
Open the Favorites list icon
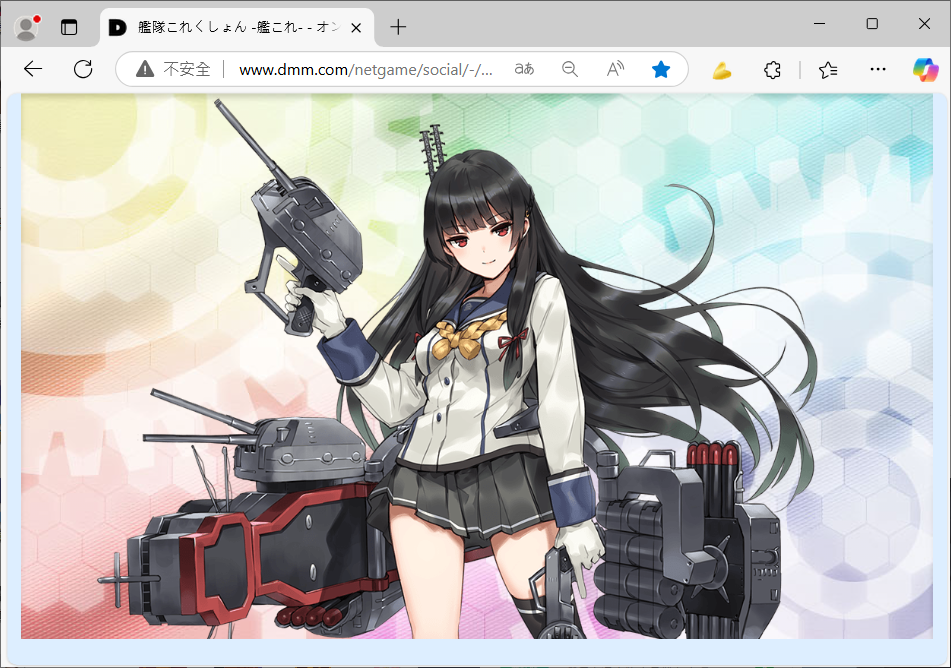tap(828, 70)
